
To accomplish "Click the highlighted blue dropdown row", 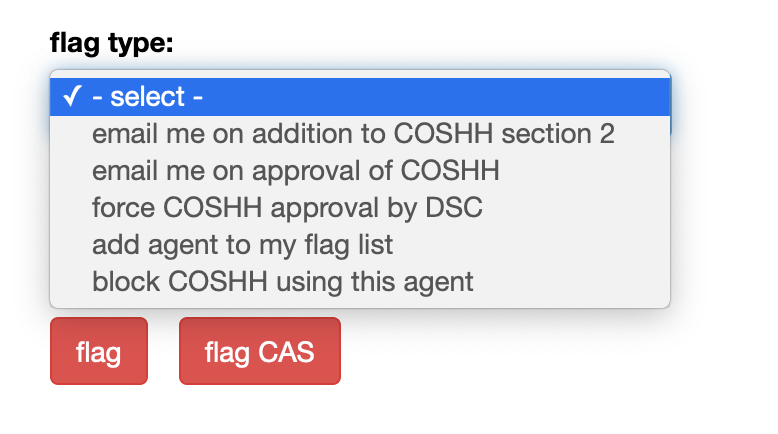I will [360, 97].
